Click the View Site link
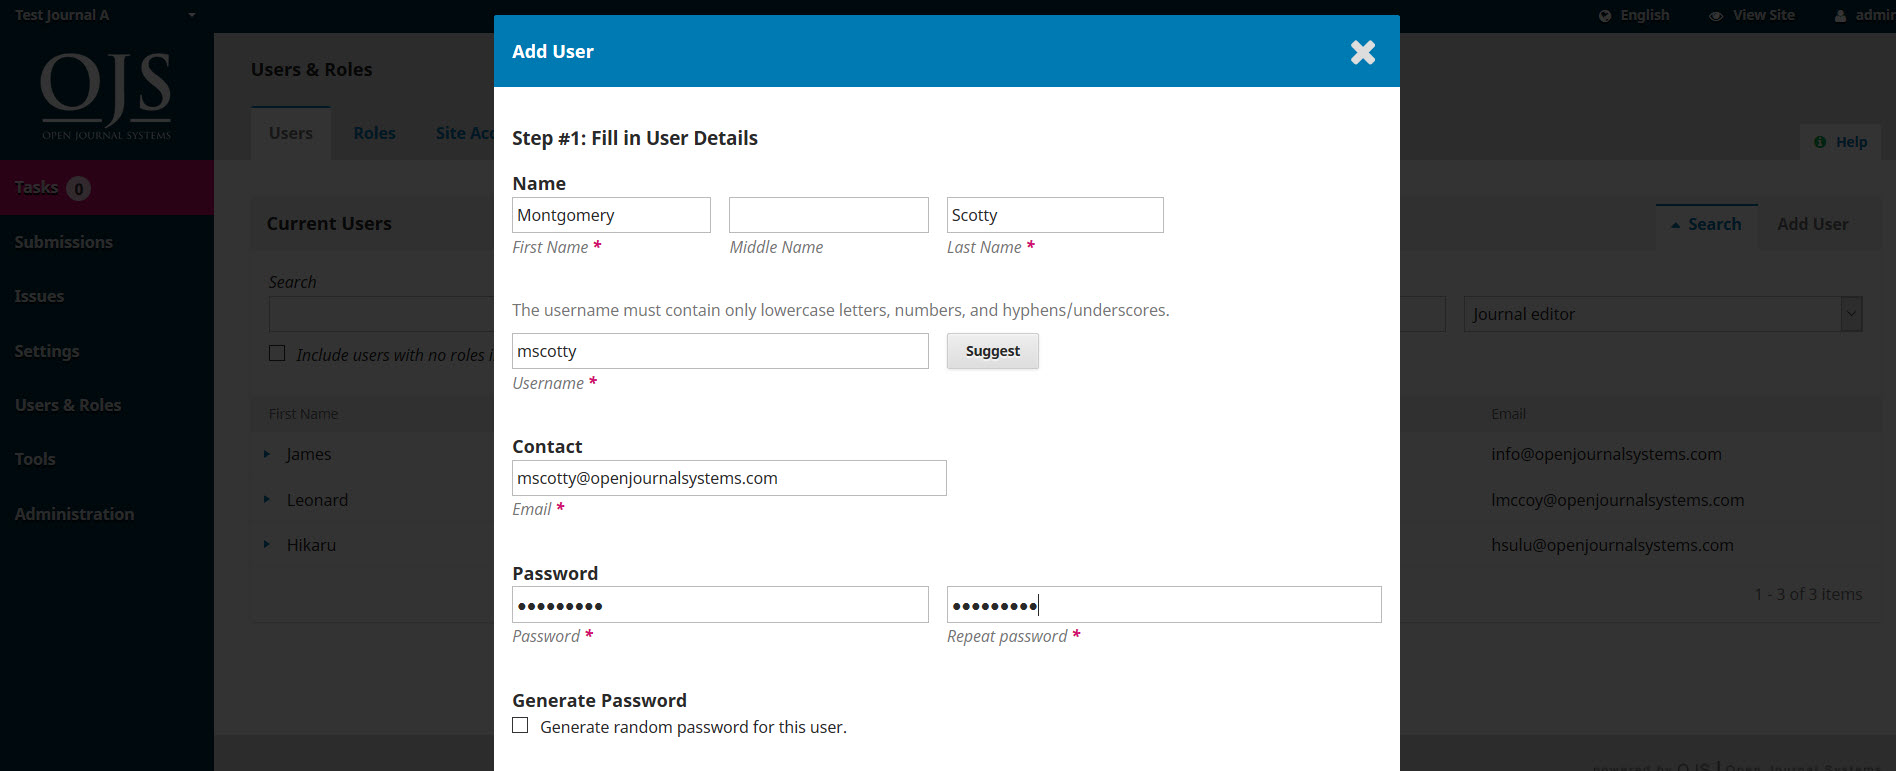Viewport: 1896px width, 771px height. 1752,15
